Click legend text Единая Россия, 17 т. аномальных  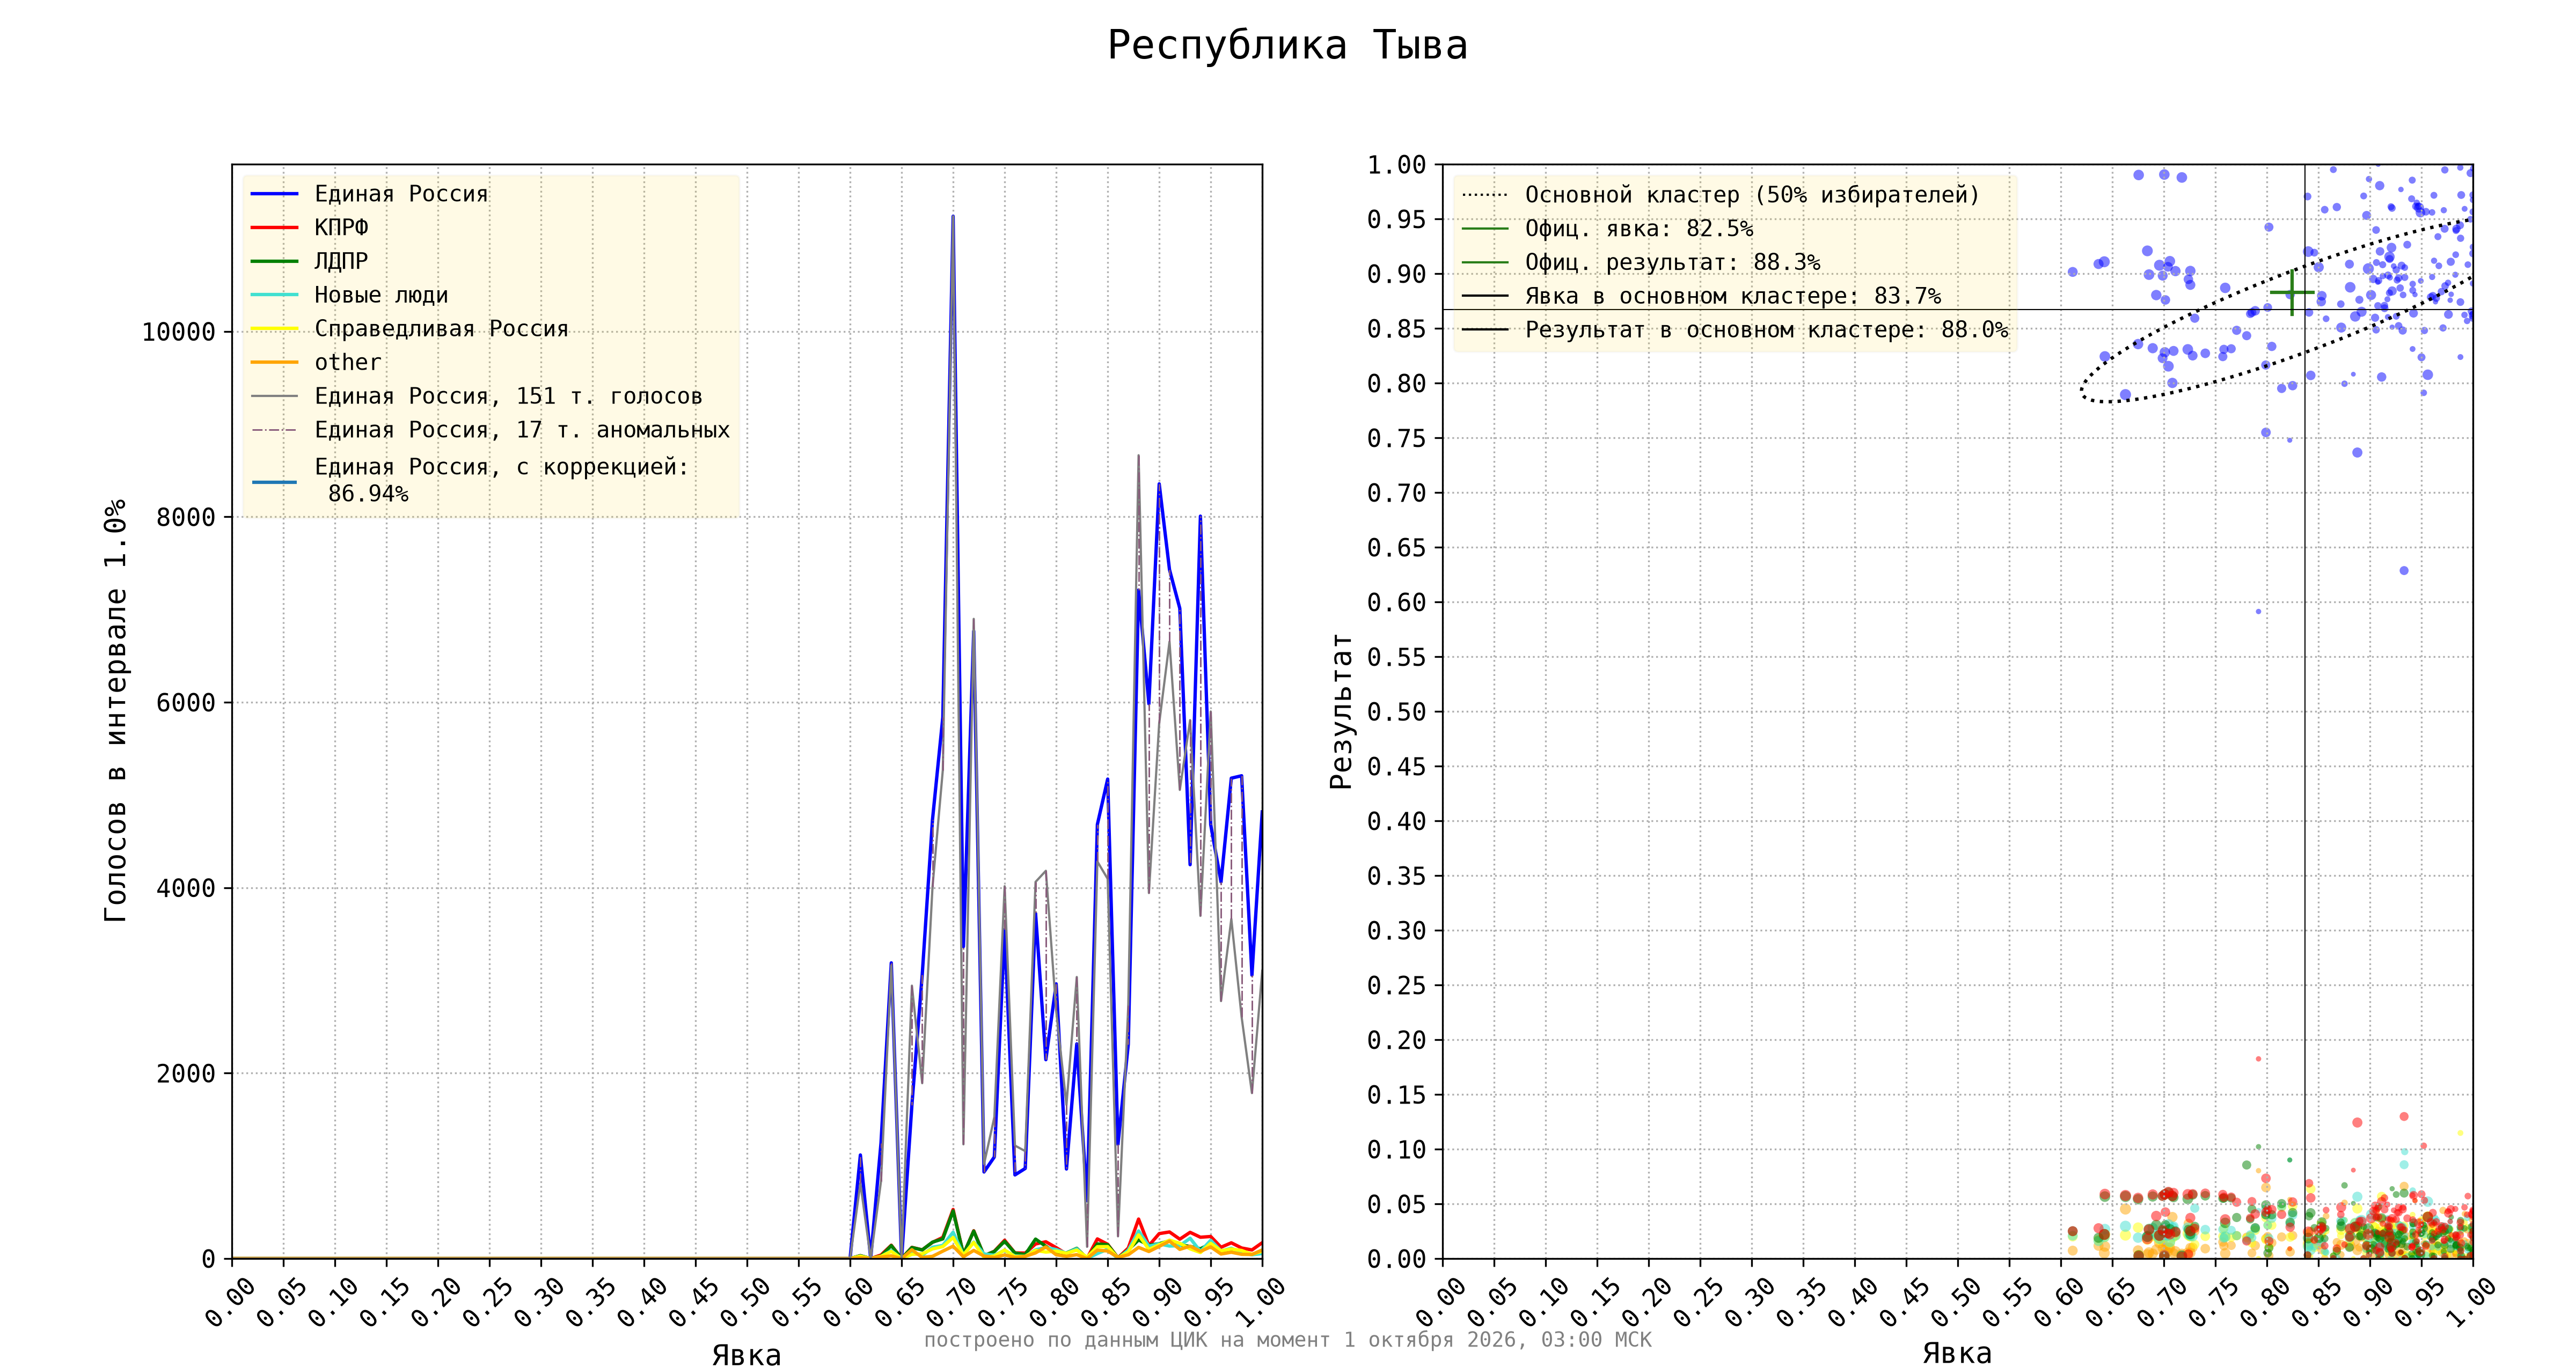(522, 430)
